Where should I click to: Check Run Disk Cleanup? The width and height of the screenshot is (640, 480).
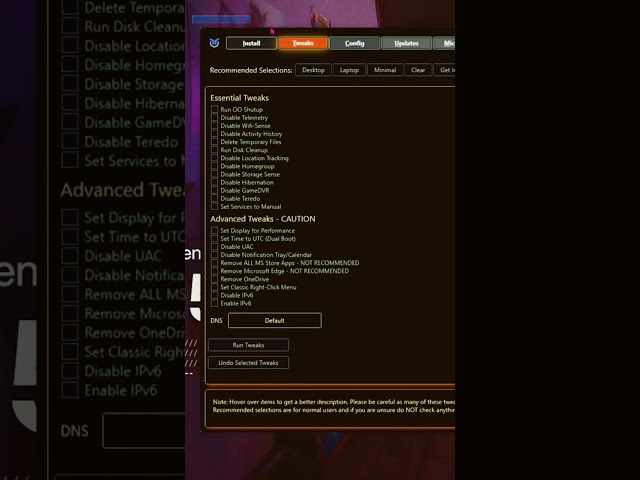click(x=214, y=150)
